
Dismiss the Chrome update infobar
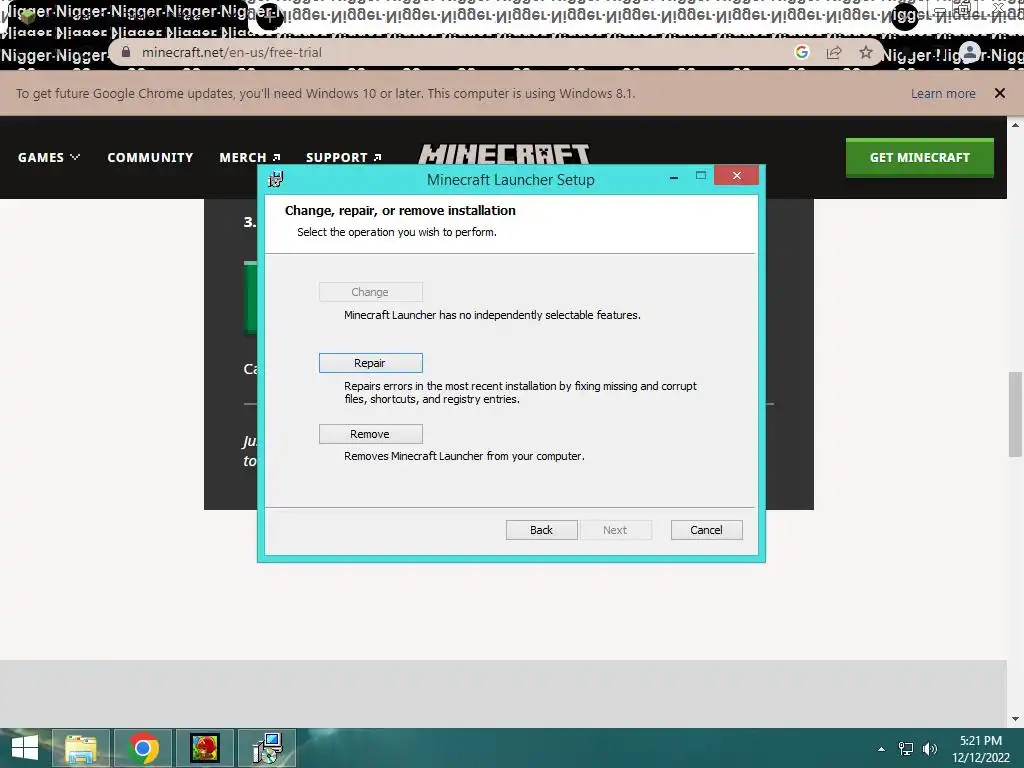(1000, 93)
